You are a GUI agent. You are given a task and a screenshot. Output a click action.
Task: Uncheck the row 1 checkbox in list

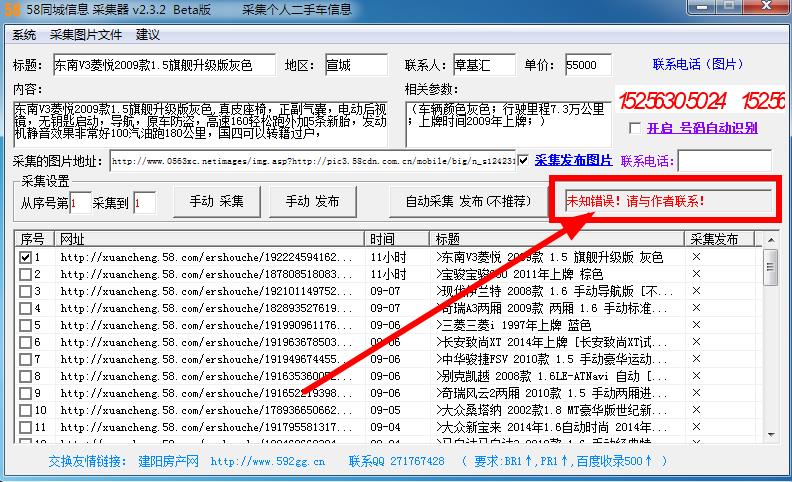26,257
